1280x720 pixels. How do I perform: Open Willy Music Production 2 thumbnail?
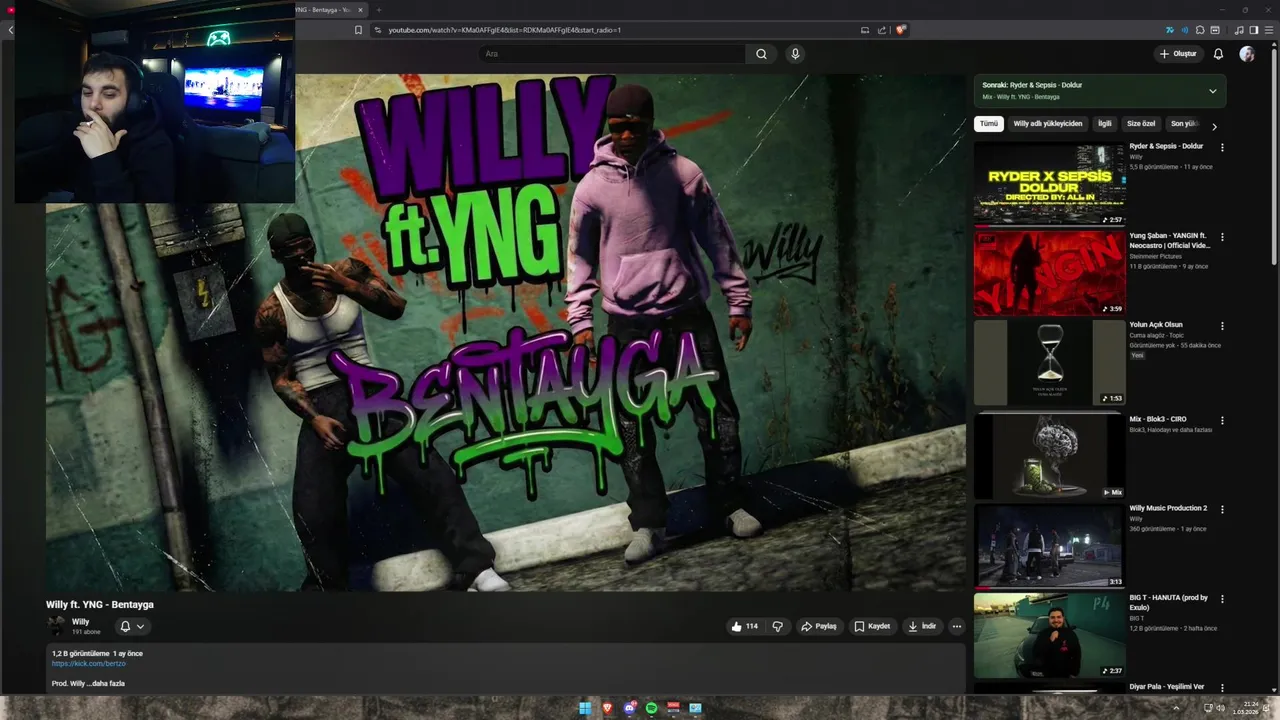[1049, 546]
